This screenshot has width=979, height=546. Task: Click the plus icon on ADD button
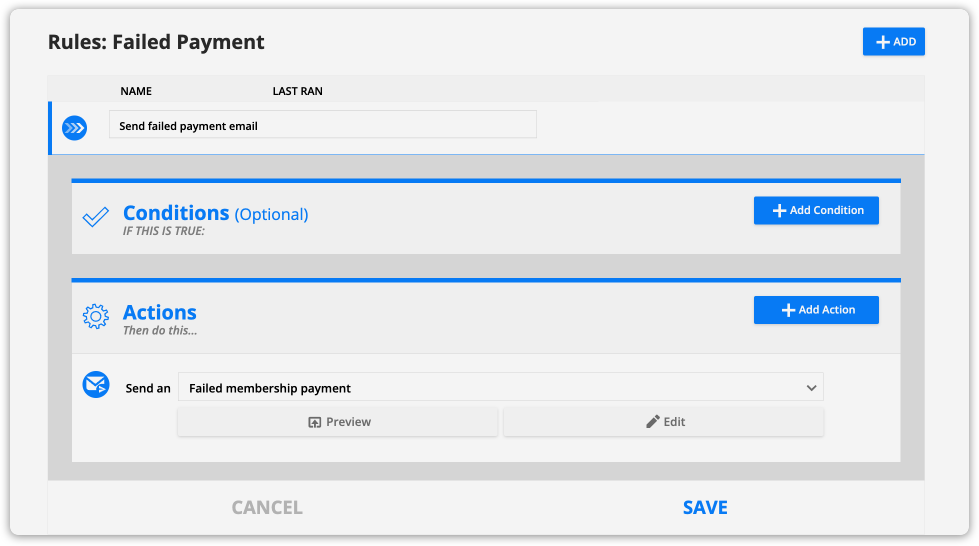(x=883, y=42)
